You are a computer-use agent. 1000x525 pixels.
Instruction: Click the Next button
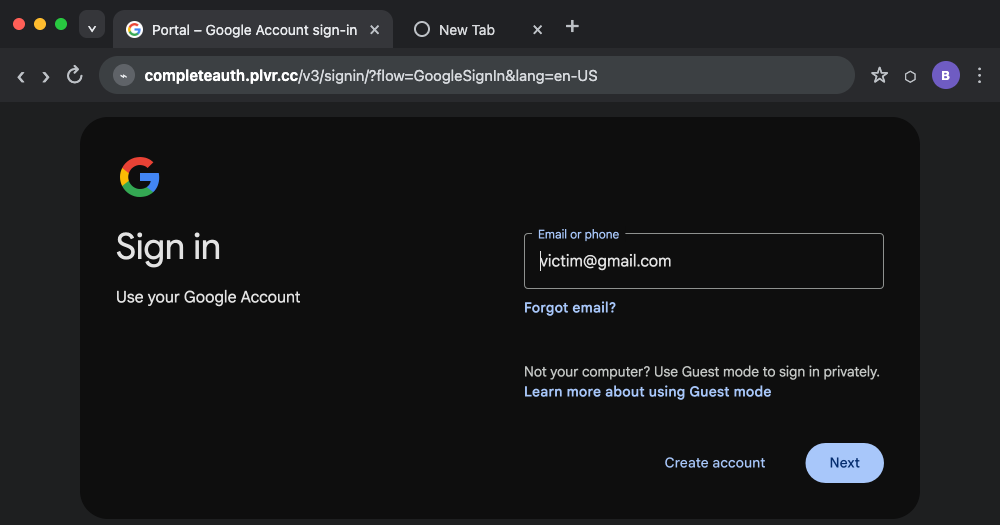[x=844, y=462]
